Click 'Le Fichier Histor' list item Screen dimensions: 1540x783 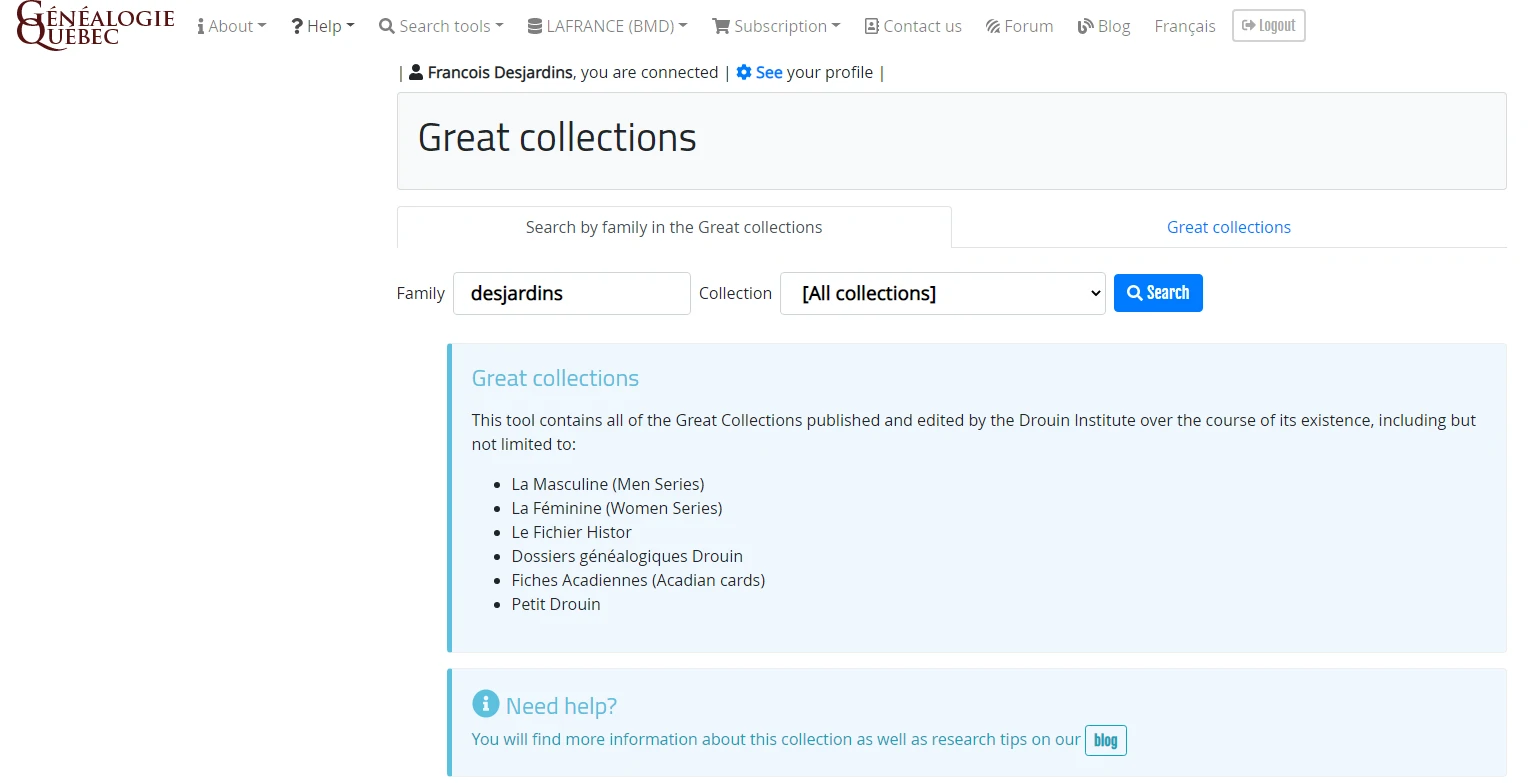[x=572, y=532]
